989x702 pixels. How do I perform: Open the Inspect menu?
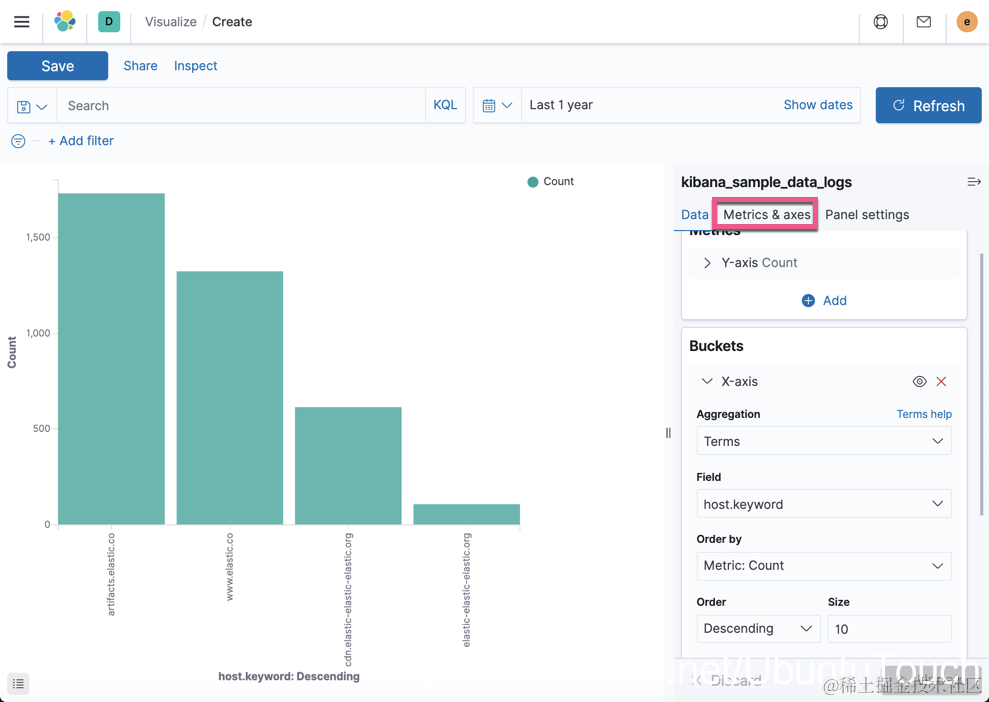pos(196,66)
